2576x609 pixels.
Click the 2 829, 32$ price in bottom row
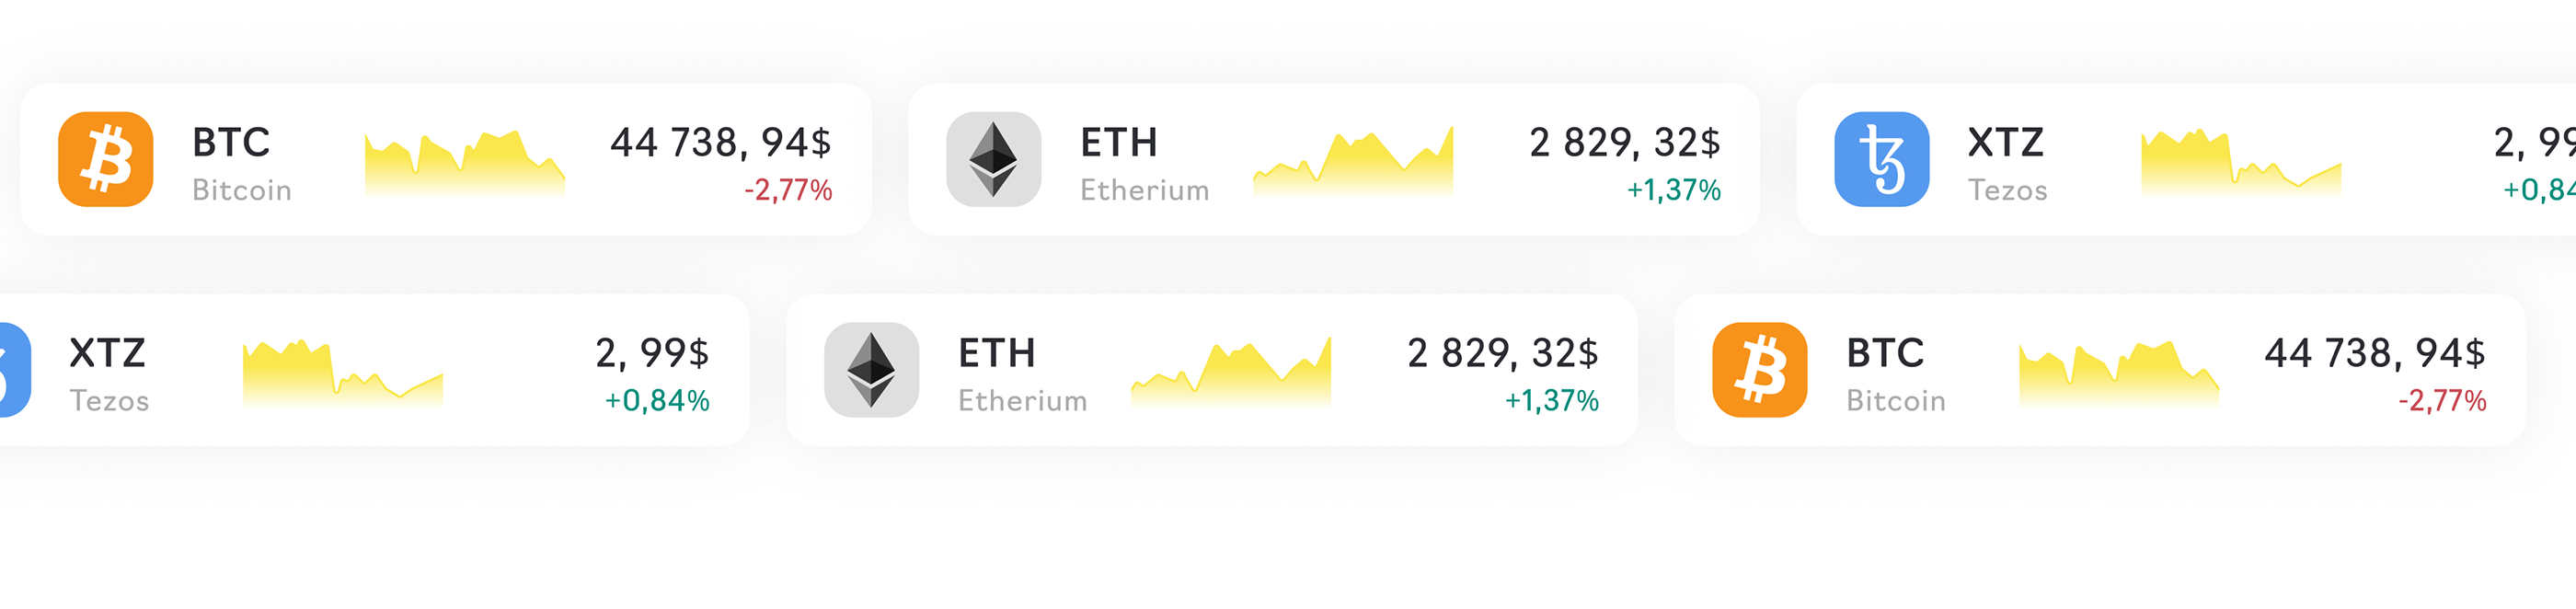(x=1503, y=353)
